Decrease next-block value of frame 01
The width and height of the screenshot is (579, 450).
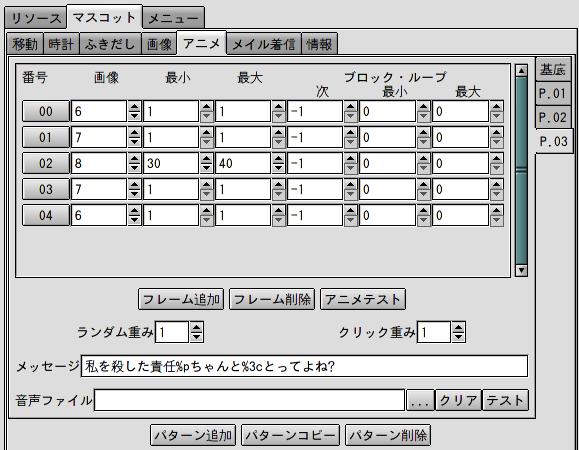[x=350, y=142]
